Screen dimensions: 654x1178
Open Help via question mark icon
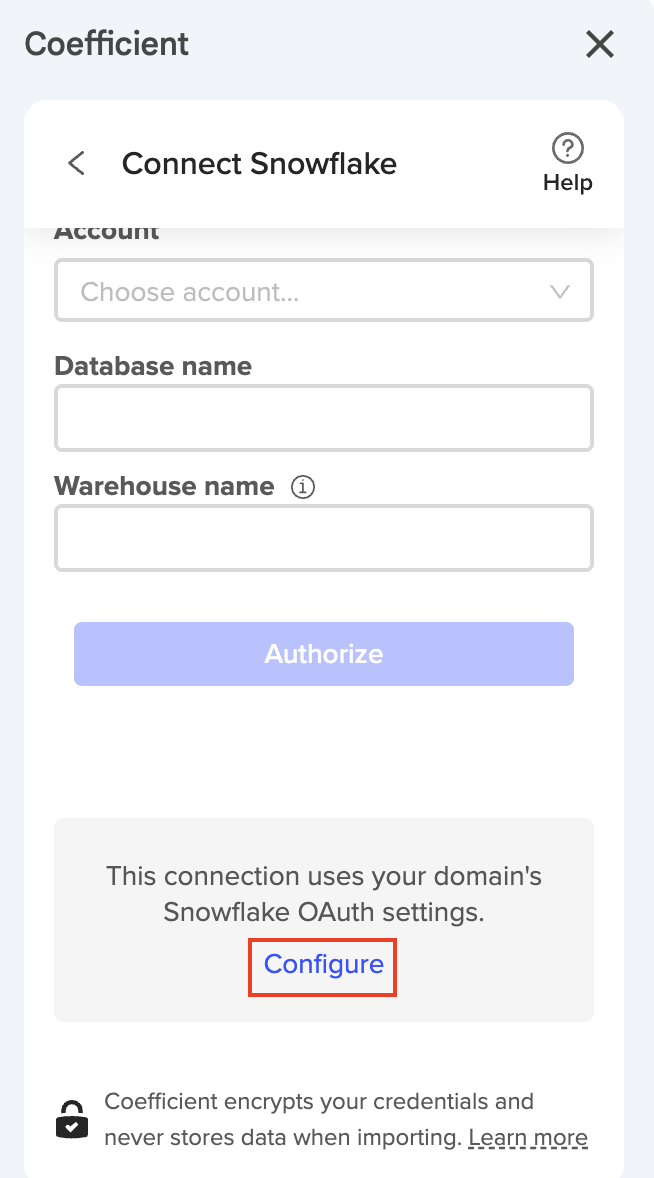point(568,149)
